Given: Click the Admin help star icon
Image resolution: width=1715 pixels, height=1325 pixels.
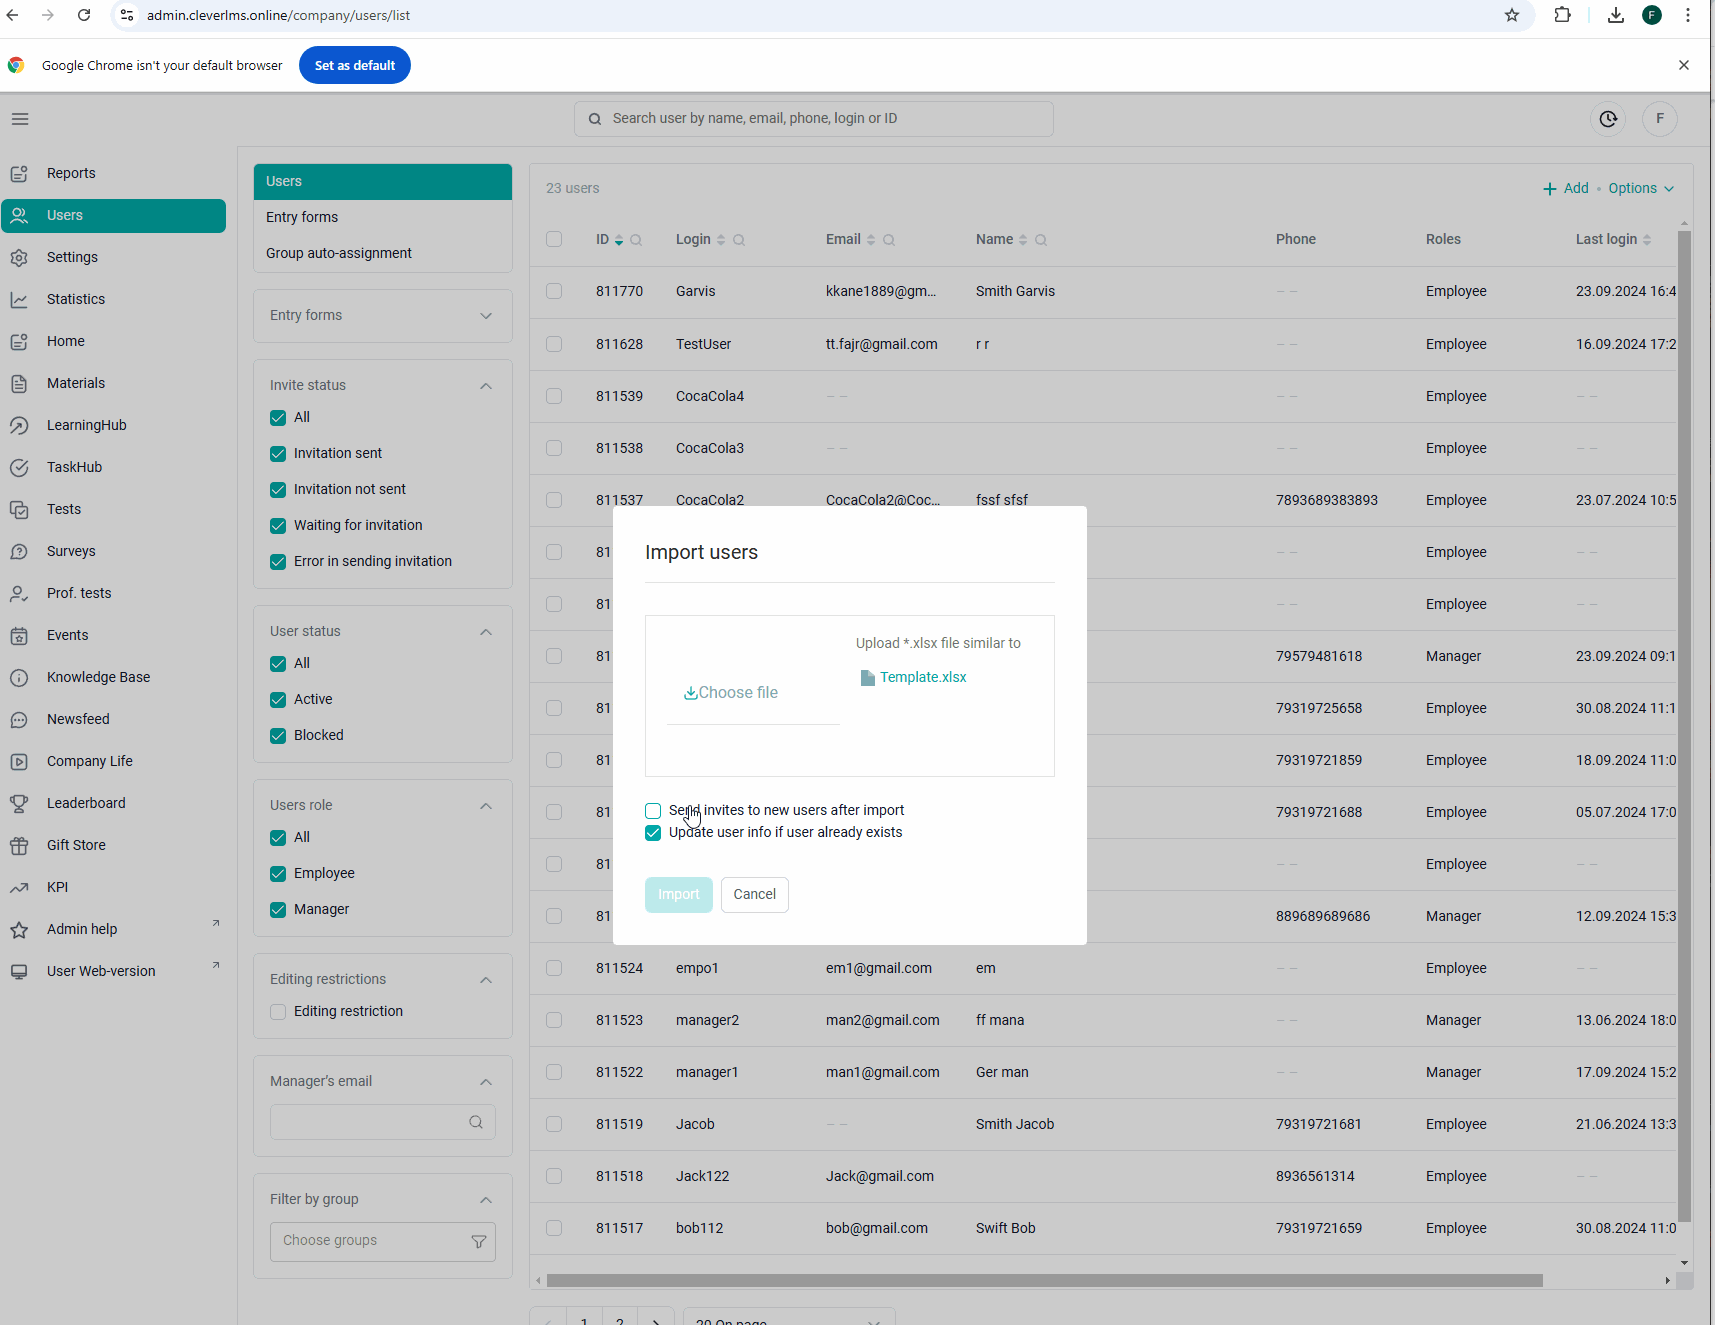Looking at the screenshot, I should [x=19, y=929].
